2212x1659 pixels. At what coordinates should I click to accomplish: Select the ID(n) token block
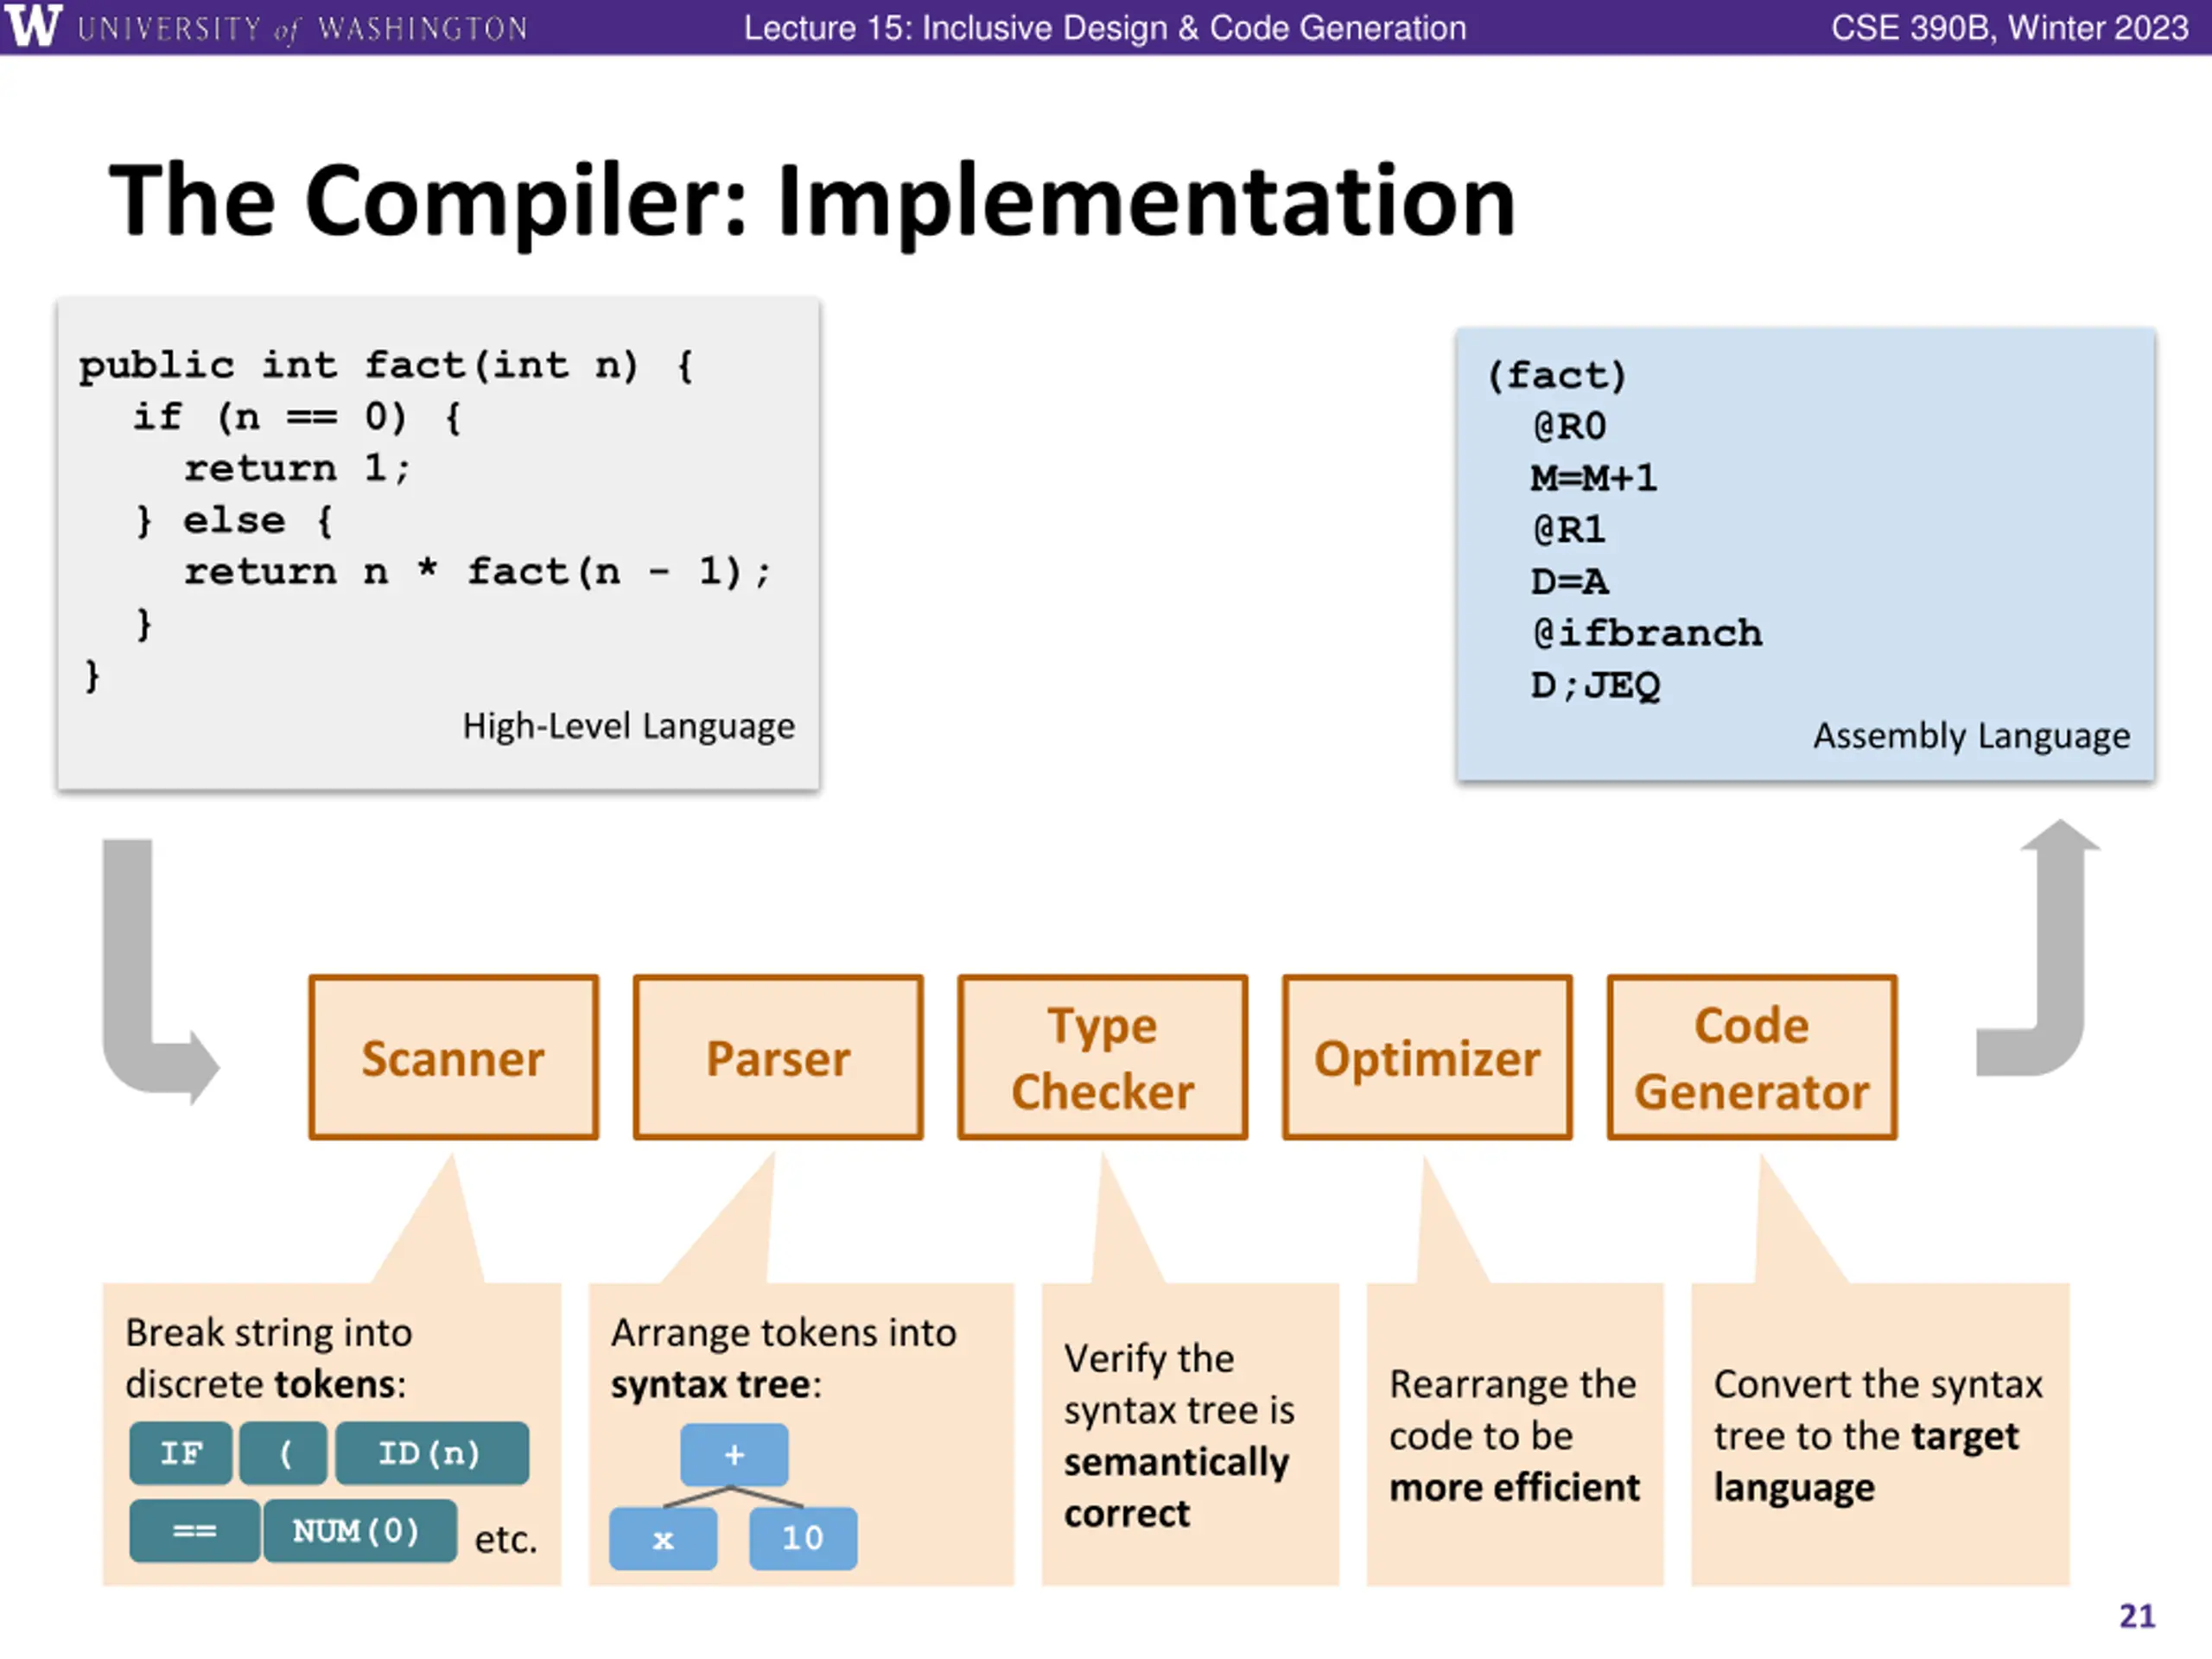coord(432,1452)
